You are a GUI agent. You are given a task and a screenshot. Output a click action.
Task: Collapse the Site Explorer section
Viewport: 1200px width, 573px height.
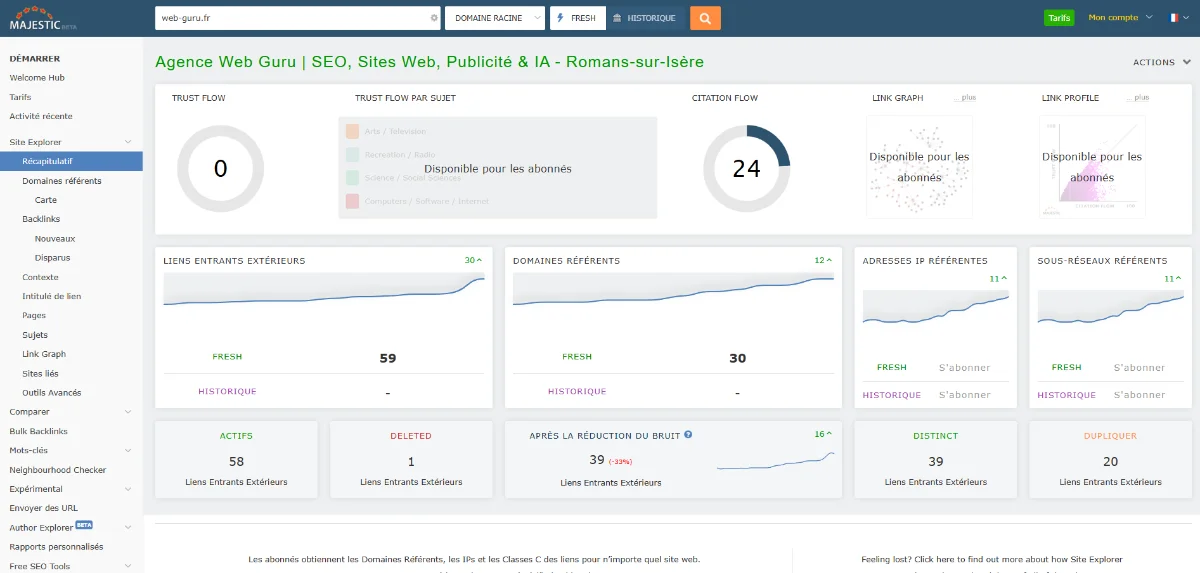coord(128,143)
